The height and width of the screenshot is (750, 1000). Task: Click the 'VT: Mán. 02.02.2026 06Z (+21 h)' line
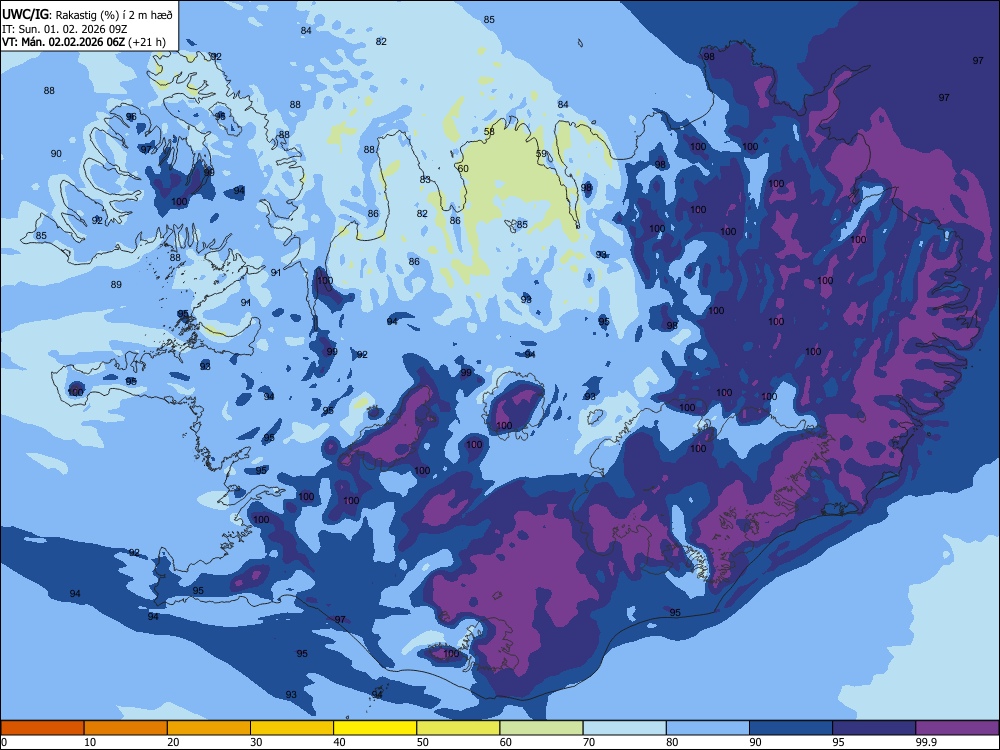pyautogui.click(x=84, y=42)
